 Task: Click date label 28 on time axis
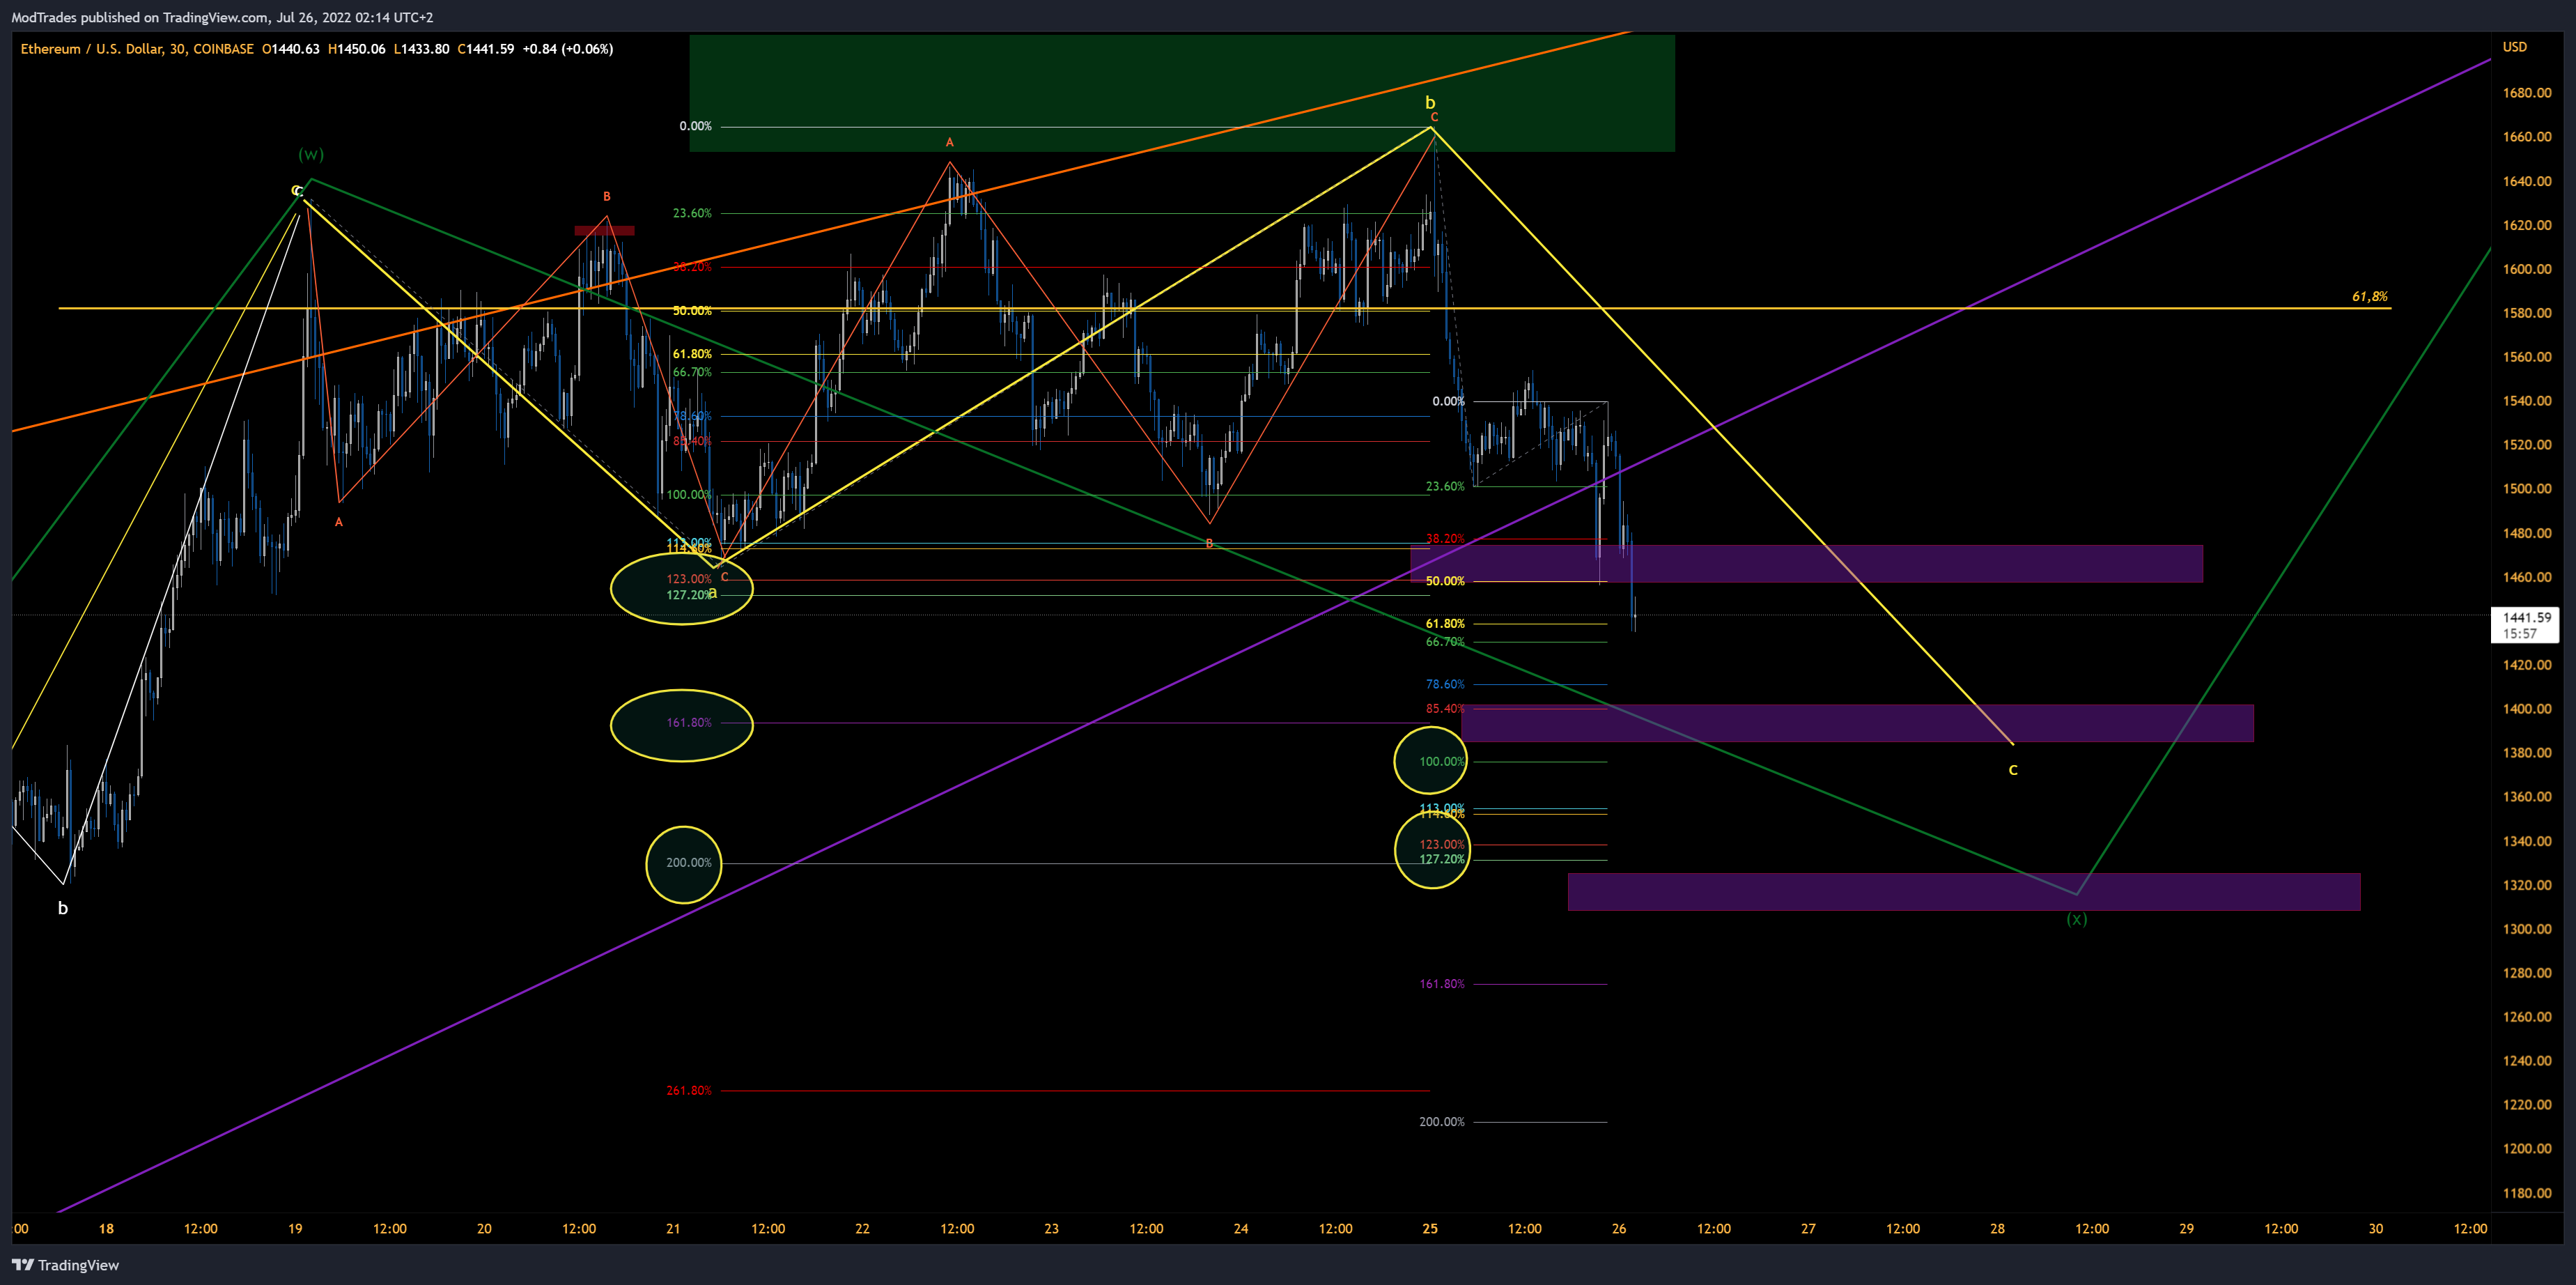point(1997,1229)
